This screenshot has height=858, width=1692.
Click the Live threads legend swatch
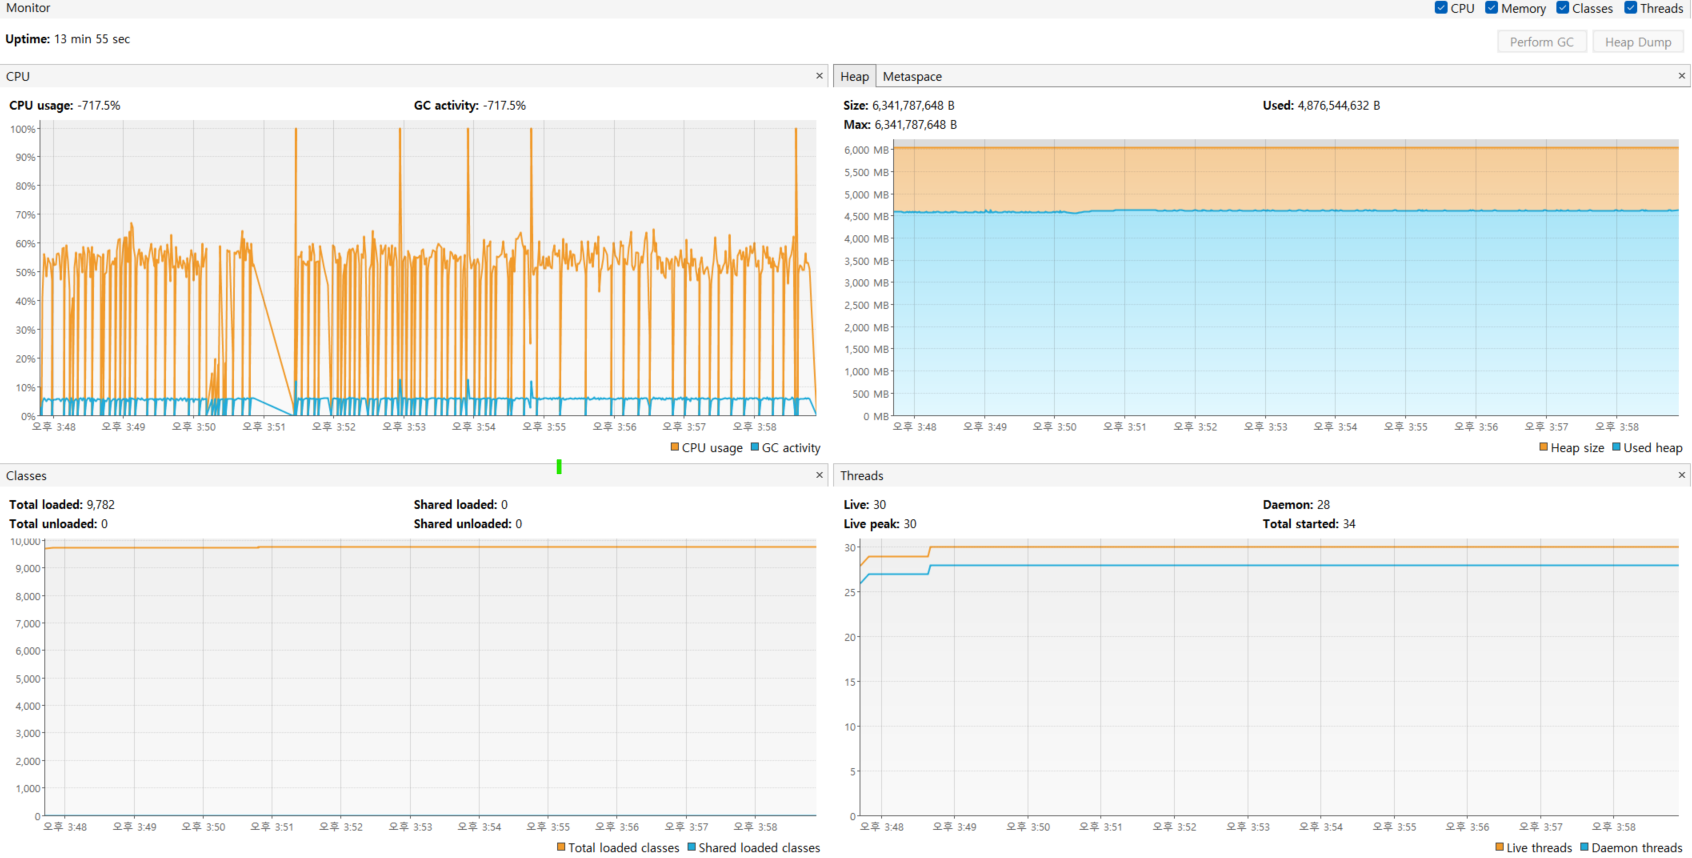(1500, 847)
